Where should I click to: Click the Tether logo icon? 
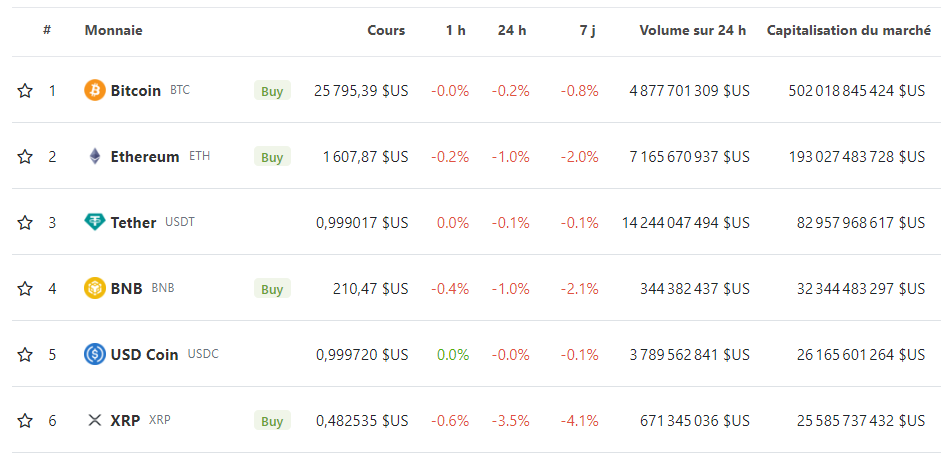click(95, 223)
